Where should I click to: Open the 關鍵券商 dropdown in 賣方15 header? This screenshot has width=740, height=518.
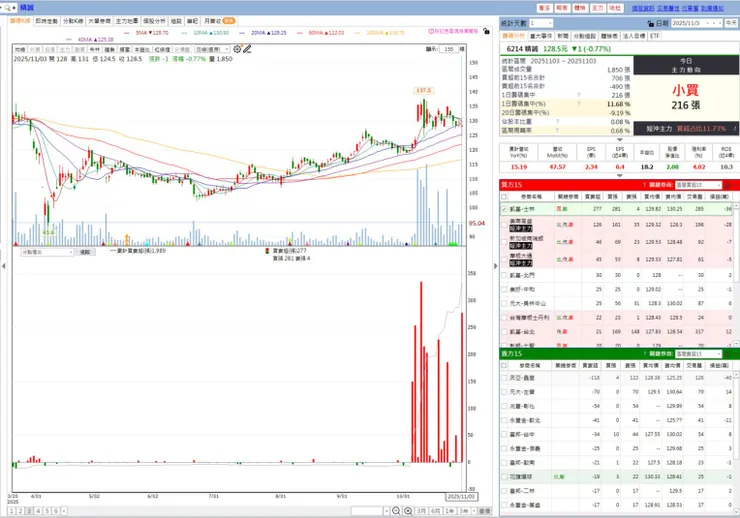pyautogui.click(x=698, y=354)
